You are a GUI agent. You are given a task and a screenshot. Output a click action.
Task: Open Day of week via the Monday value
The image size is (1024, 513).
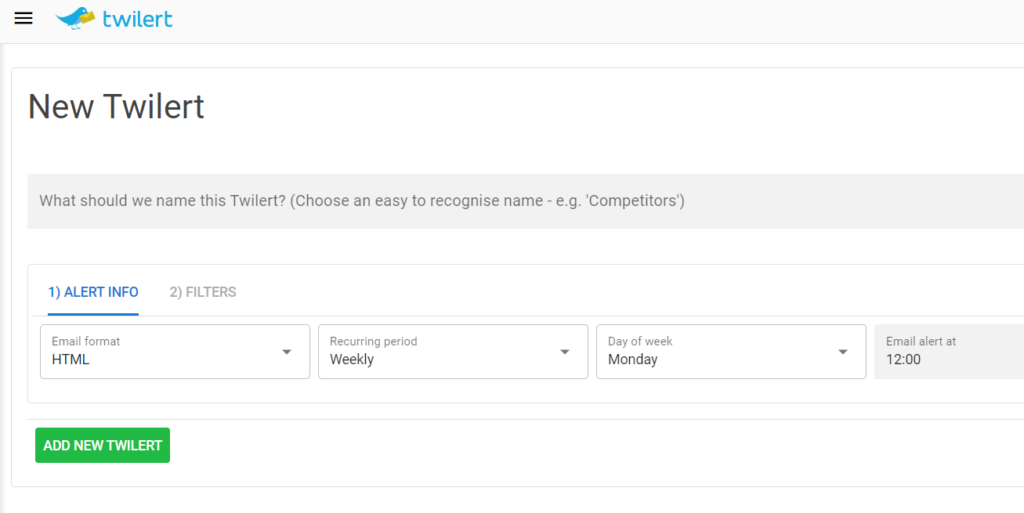pos(633,360)
